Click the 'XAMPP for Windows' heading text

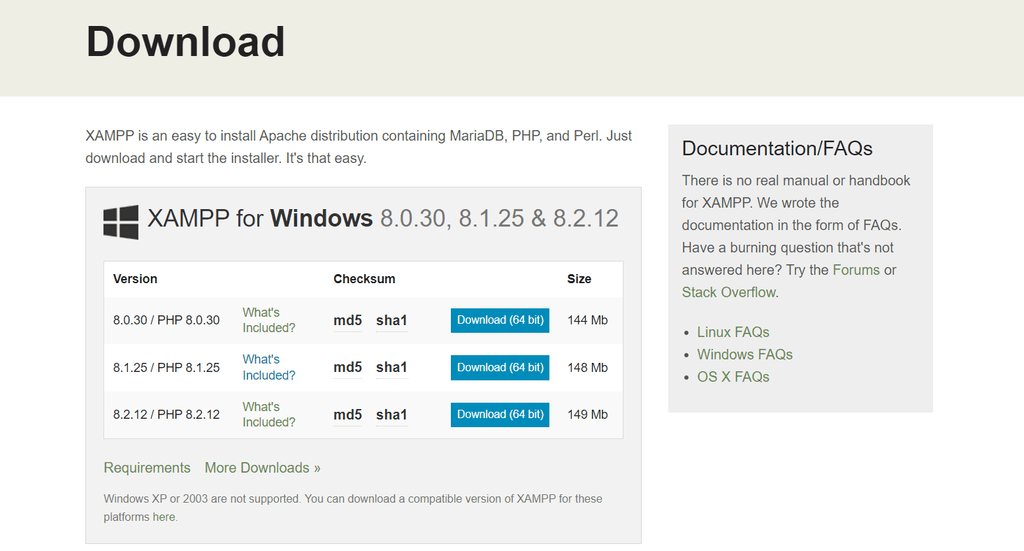[x=260, y=219]
